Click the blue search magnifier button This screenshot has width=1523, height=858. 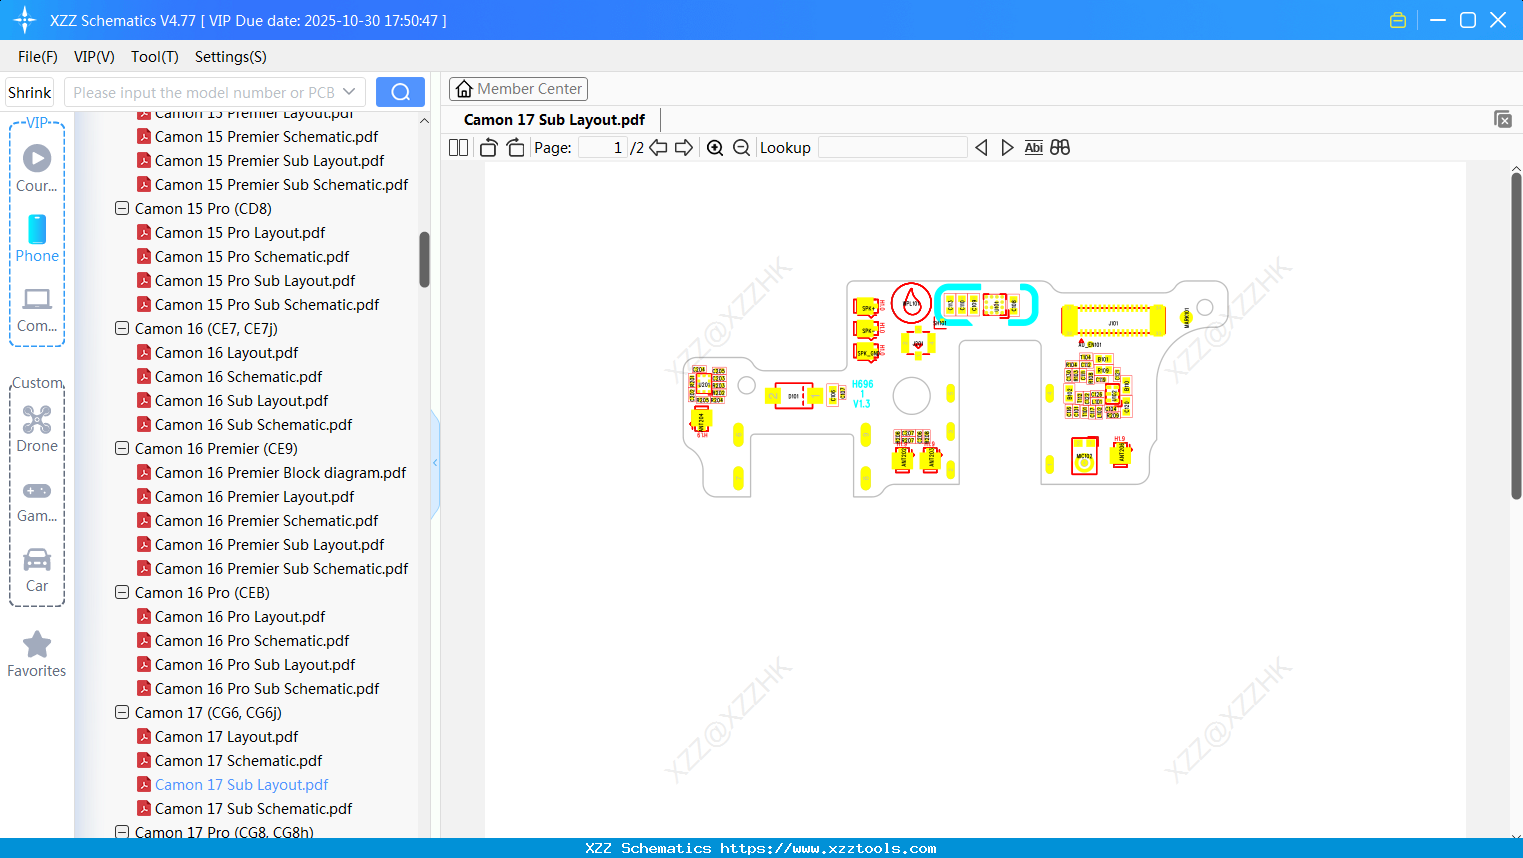coord(400,92)
